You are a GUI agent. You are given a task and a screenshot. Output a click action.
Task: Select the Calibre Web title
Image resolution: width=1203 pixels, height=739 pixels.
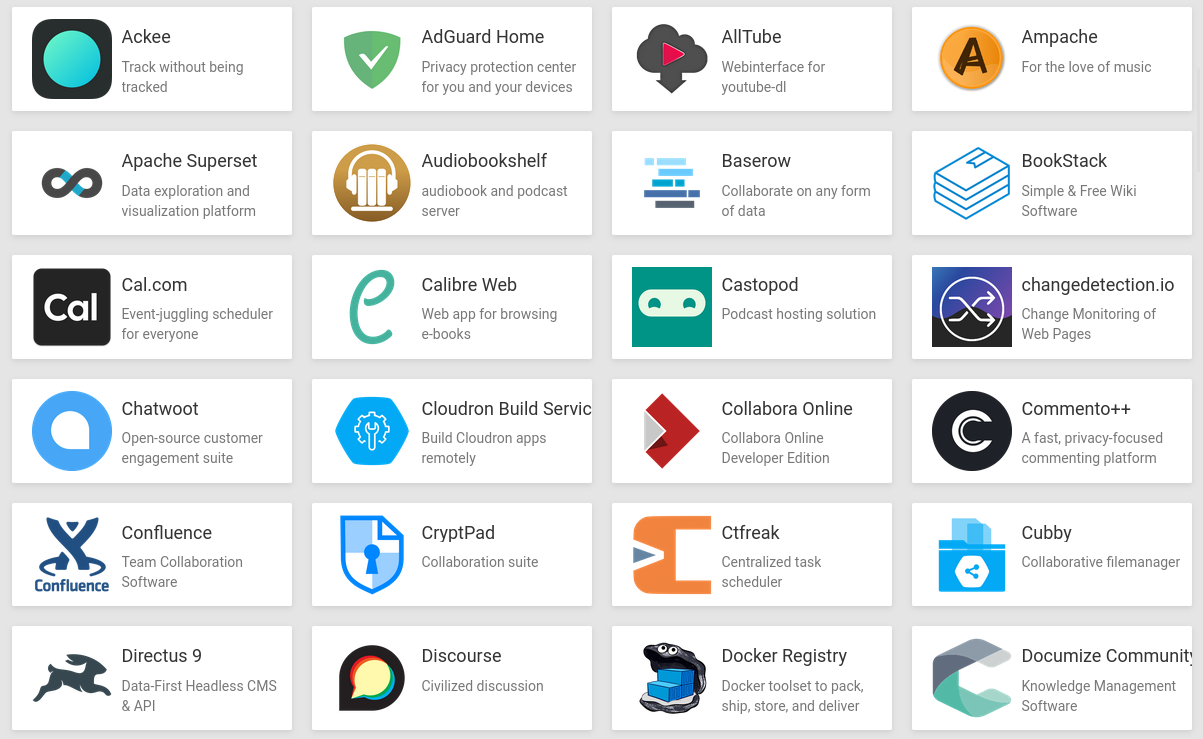469,285
